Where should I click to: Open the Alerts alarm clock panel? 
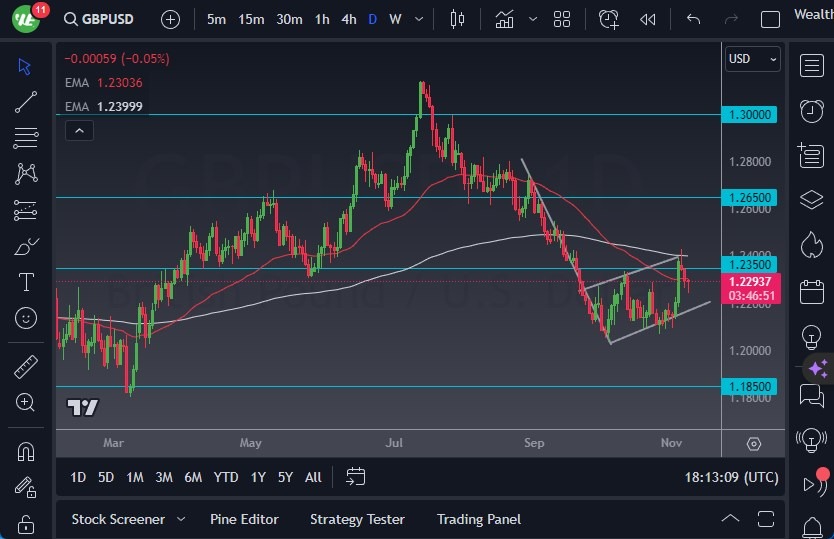pyautogui.click(x=811, y=110)
